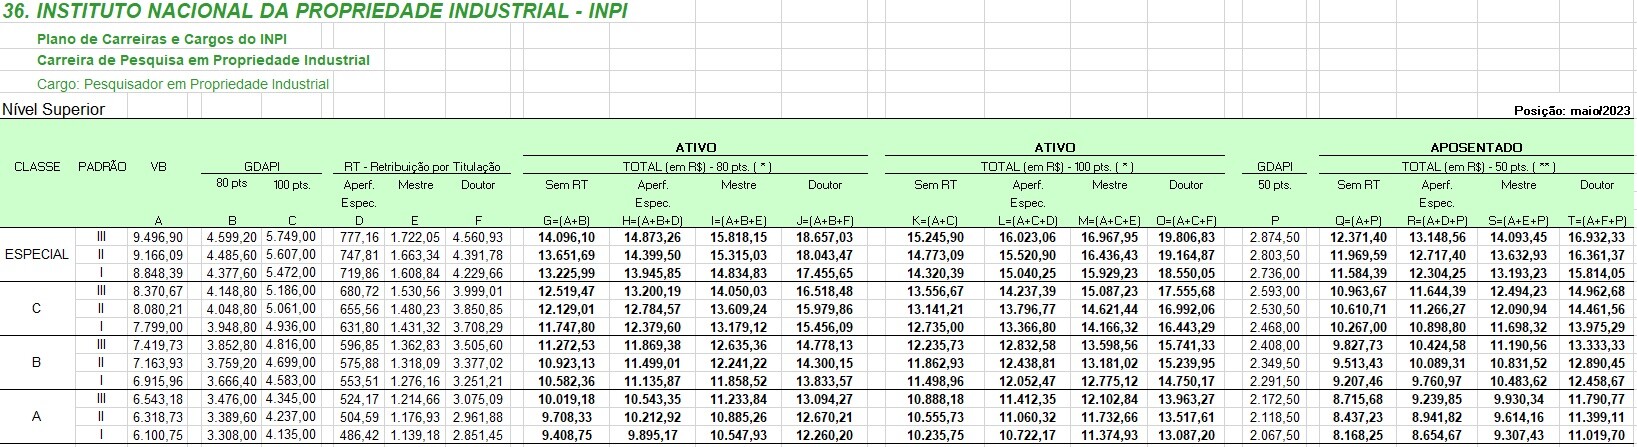Viewport: 1637px width, 447px height.
Task: Click the formula label 'T=(A+F+P)'
Action: pos(1597,221)
